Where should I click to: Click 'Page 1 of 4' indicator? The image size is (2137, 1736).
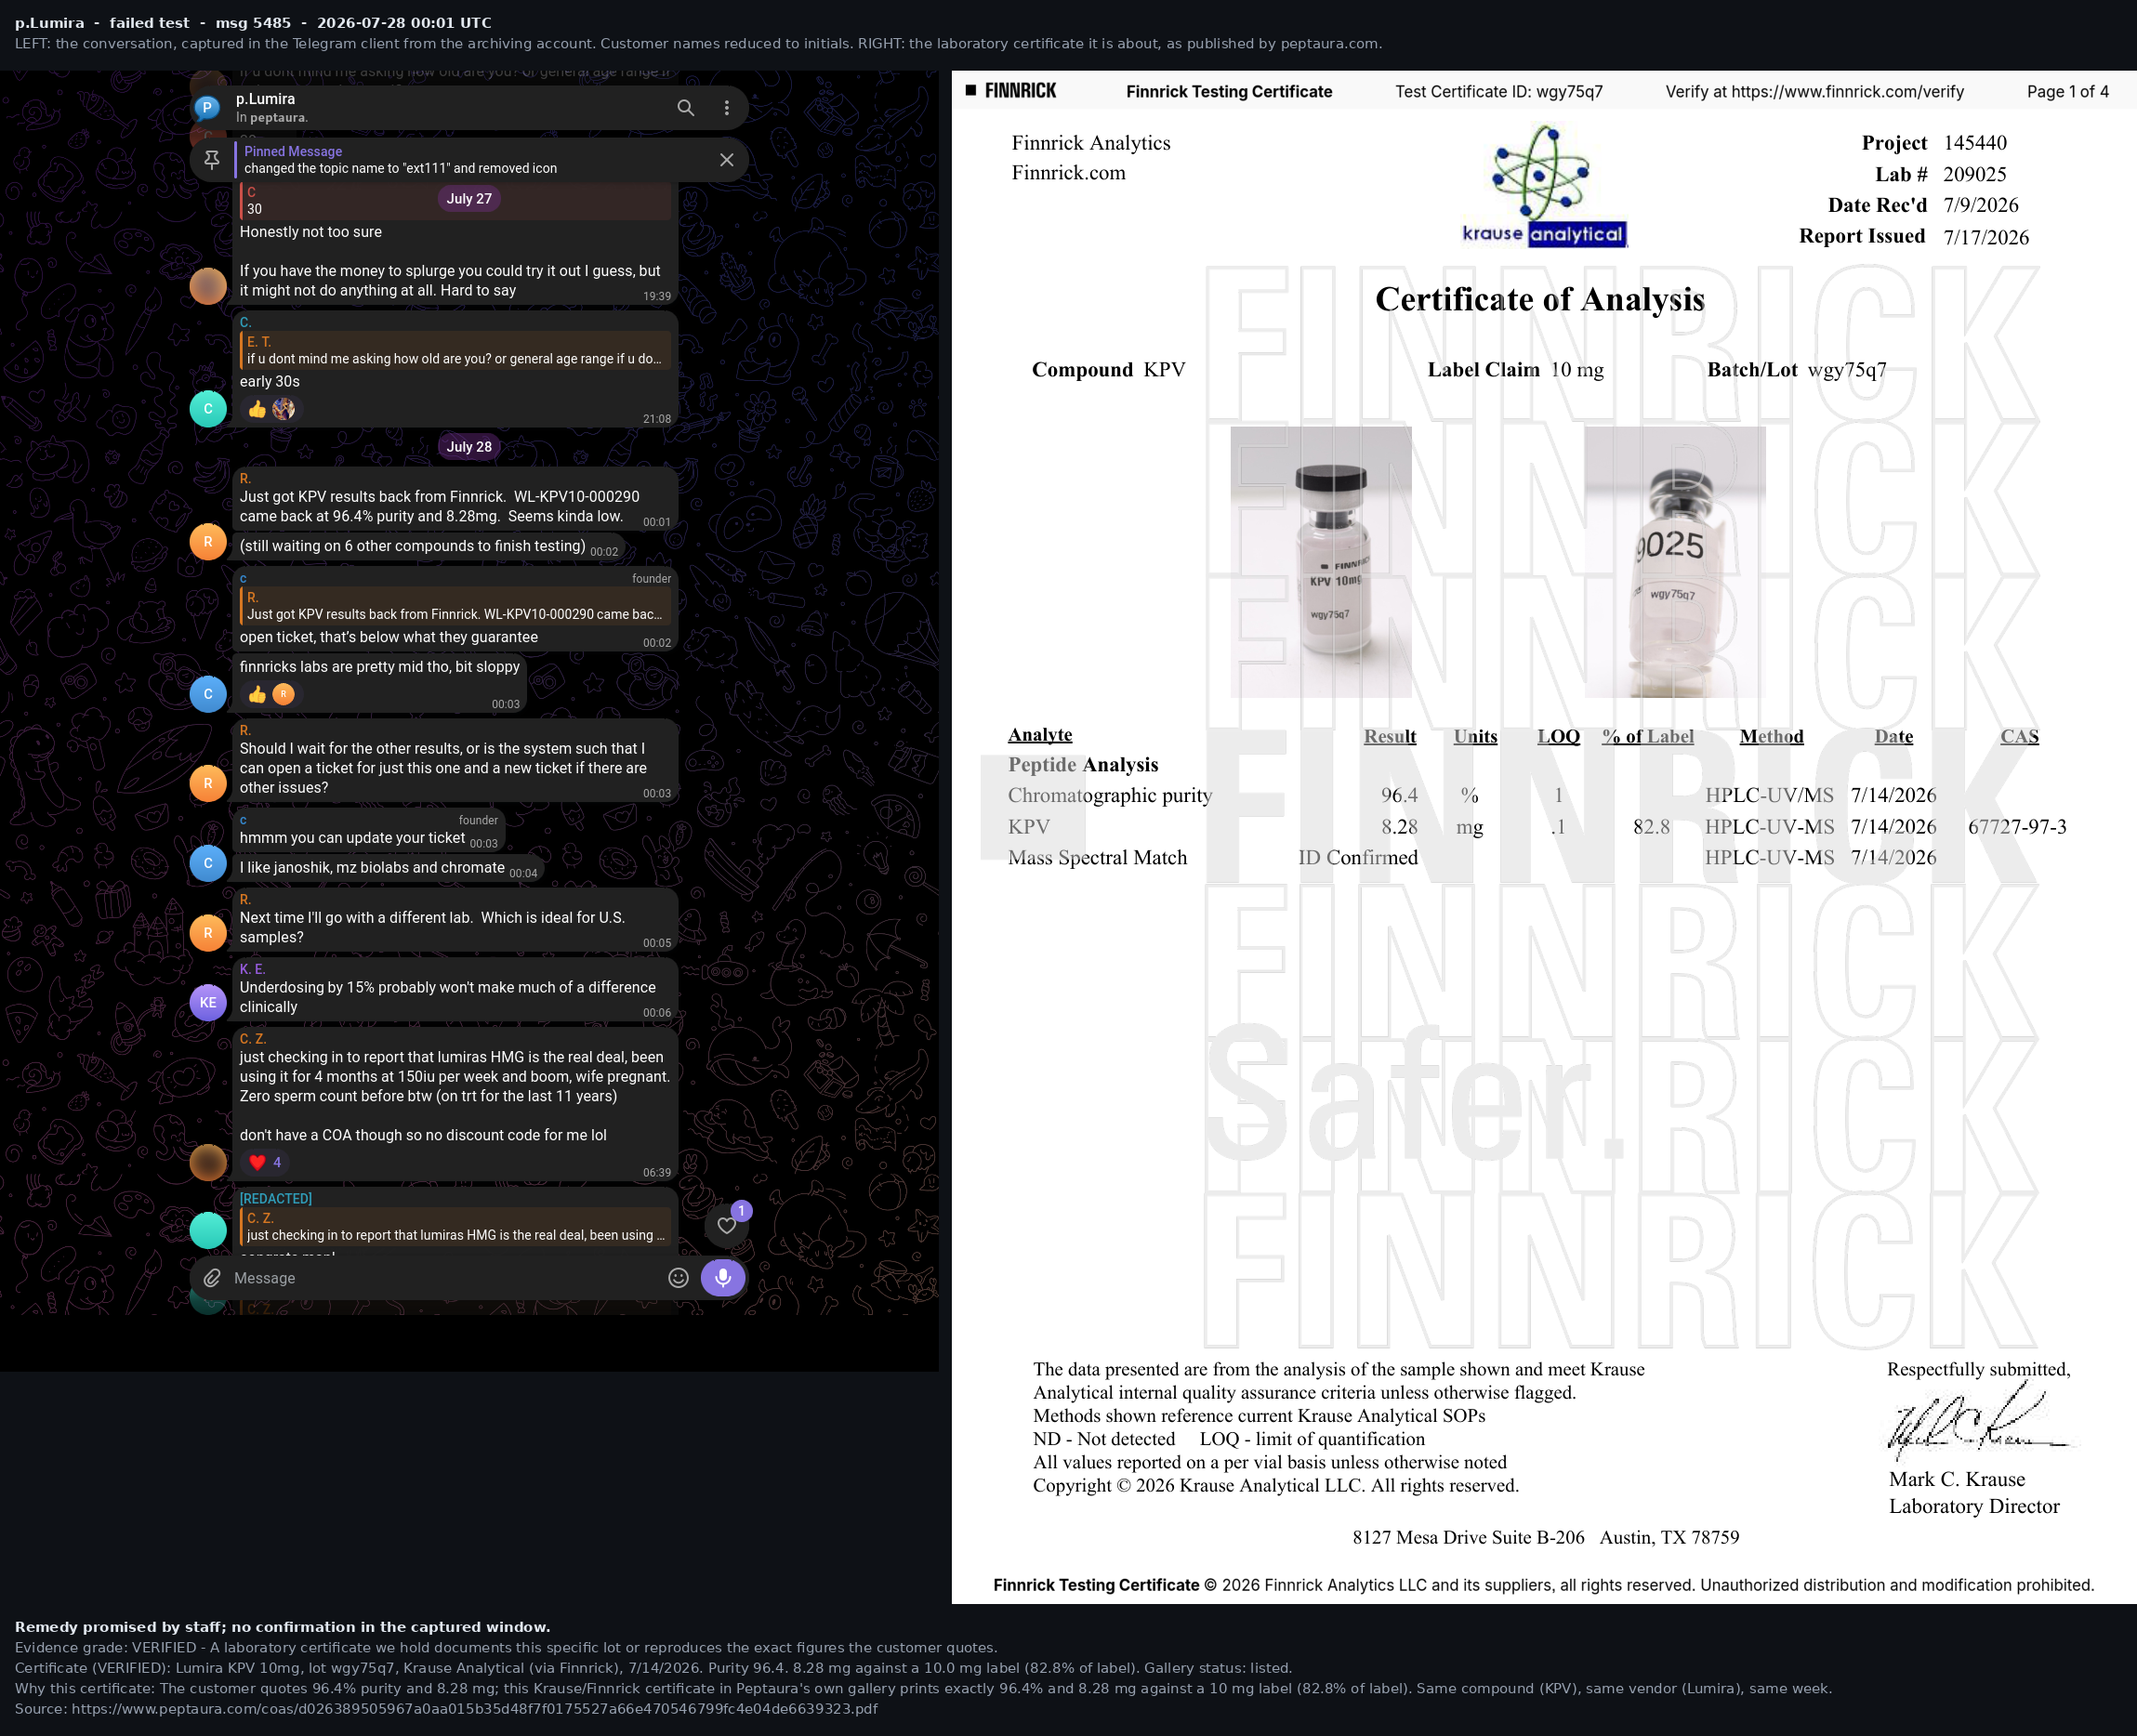(x=2067, y=92)
